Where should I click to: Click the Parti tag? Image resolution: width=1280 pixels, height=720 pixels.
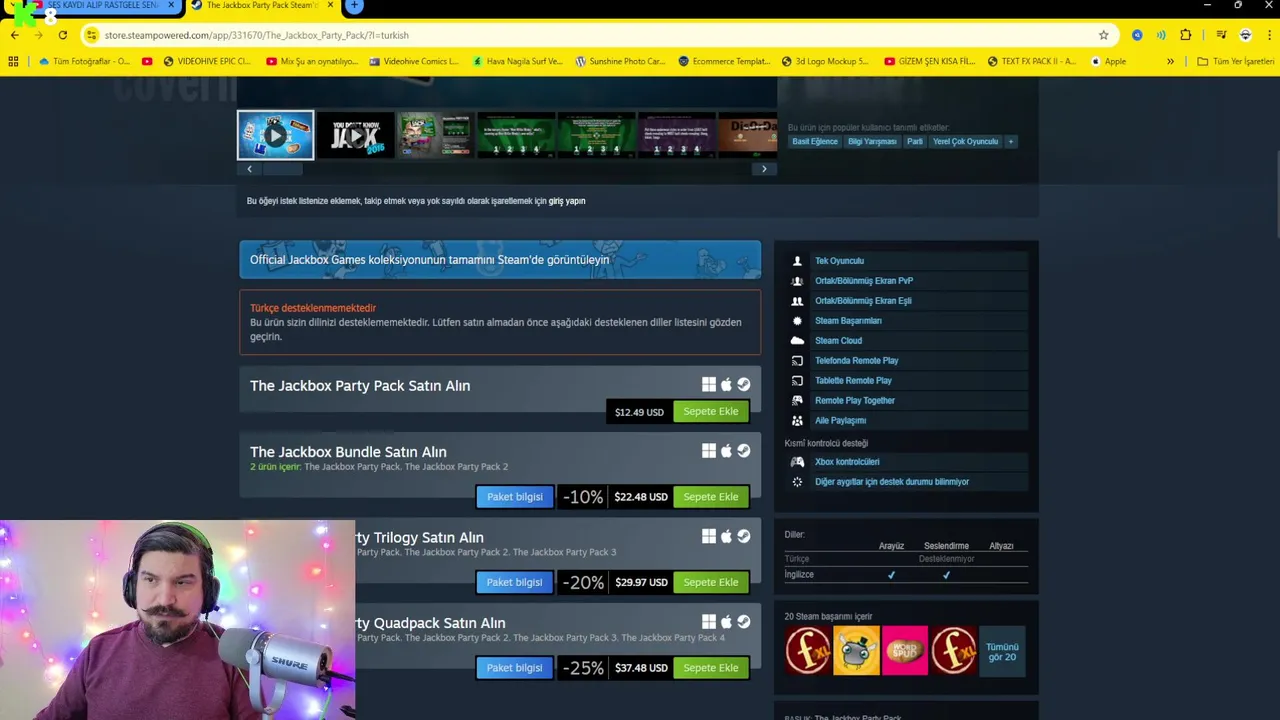click(915, 142)
